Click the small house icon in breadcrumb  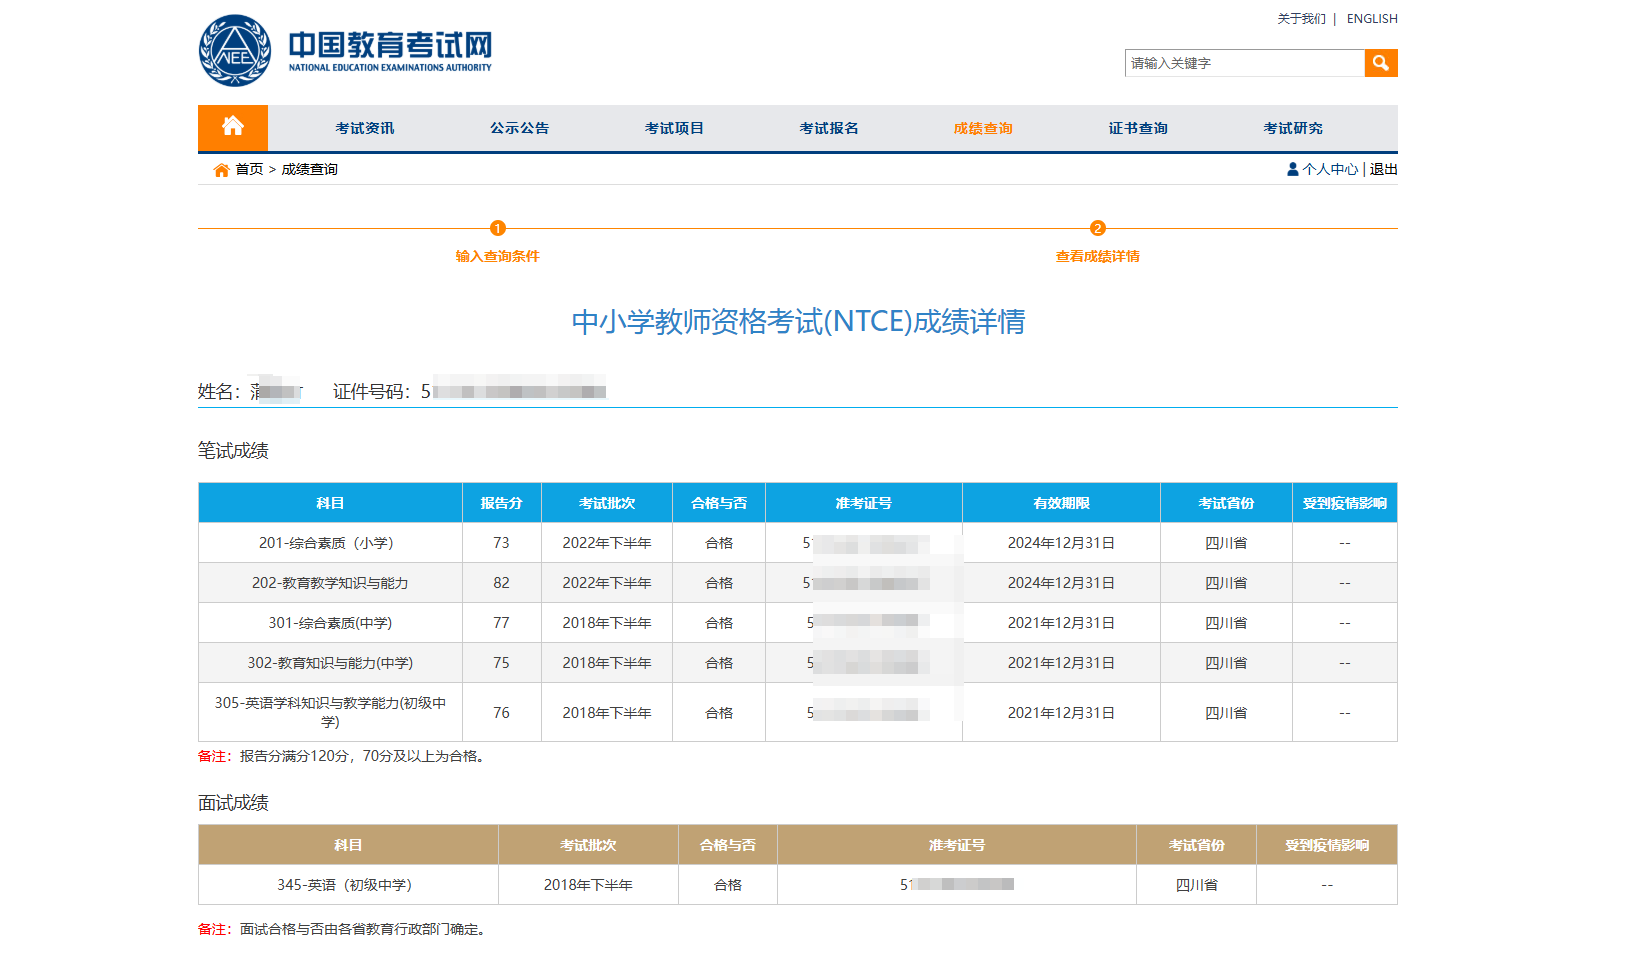click(x=221, y=170)
